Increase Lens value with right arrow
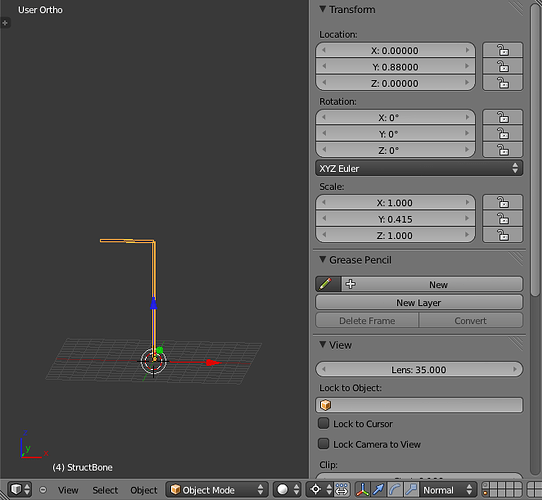This screenshot has height=500, width=542. click(x=515, y=369)
